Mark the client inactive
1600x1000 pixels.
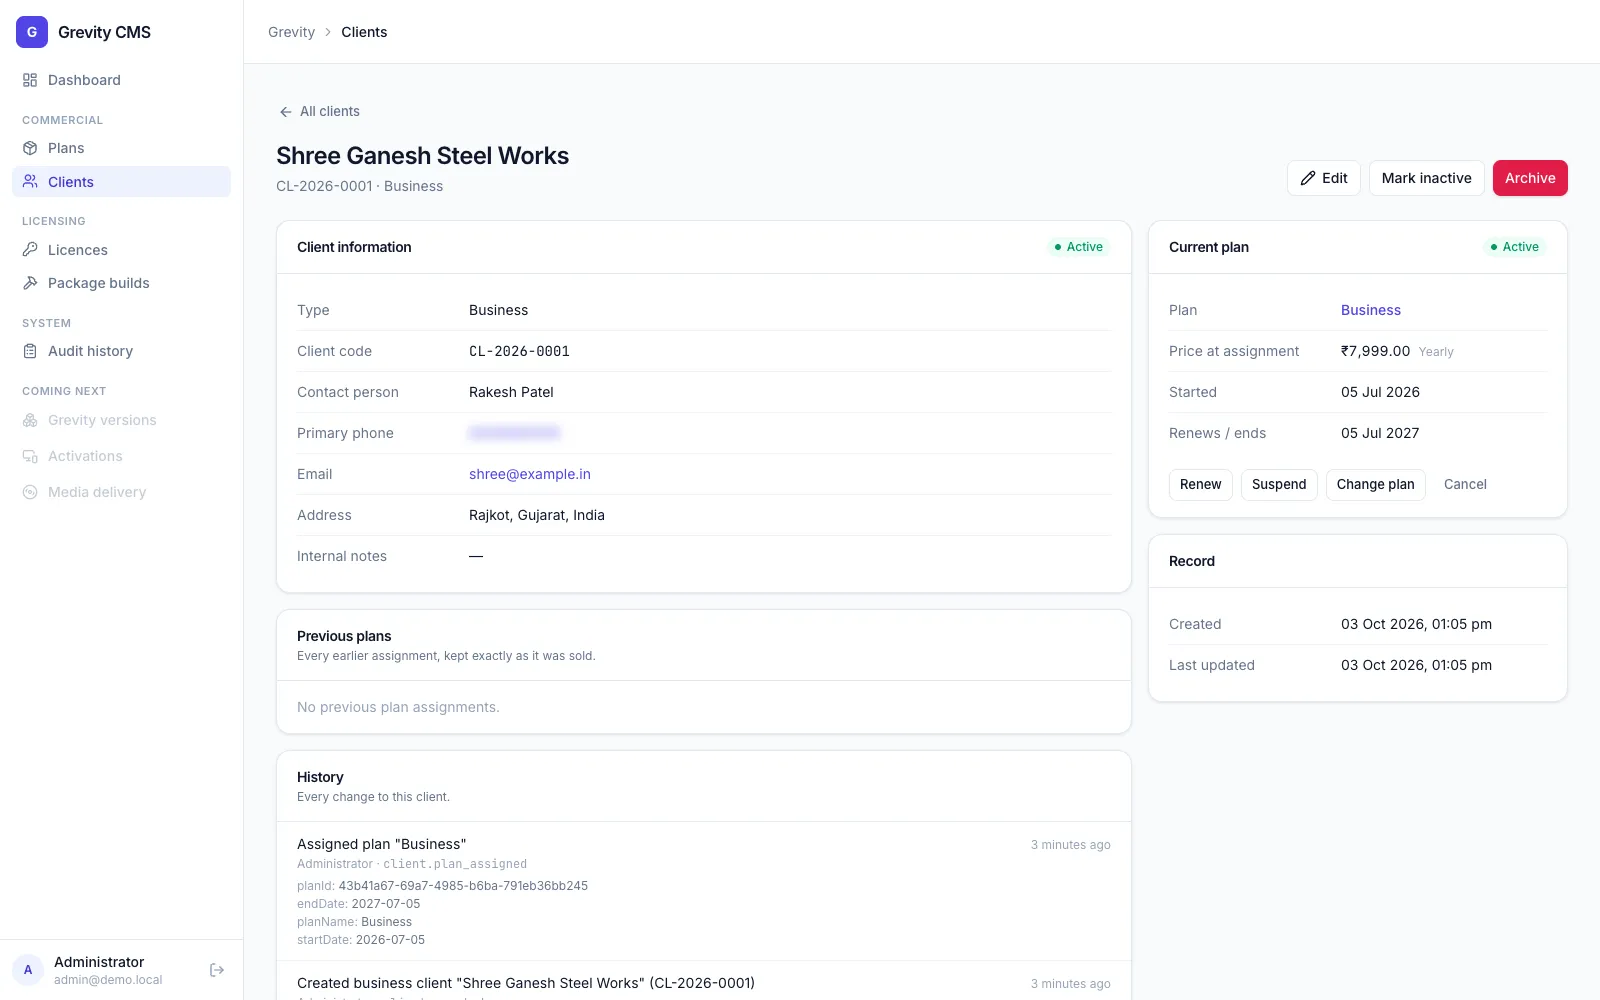tap(1426, 178)
